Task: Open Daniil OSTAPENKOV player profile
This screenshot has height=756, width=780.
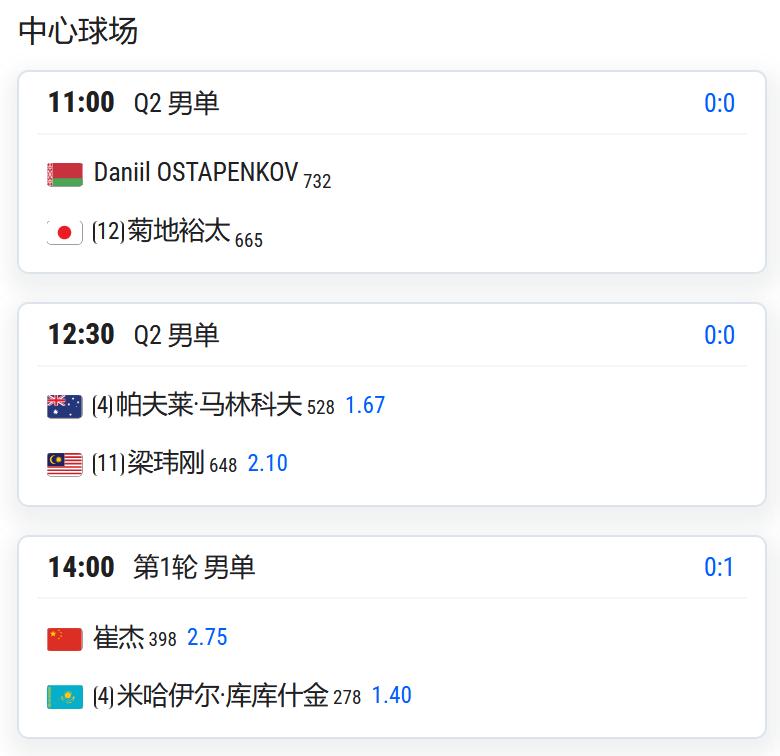Action: [196, 172]
